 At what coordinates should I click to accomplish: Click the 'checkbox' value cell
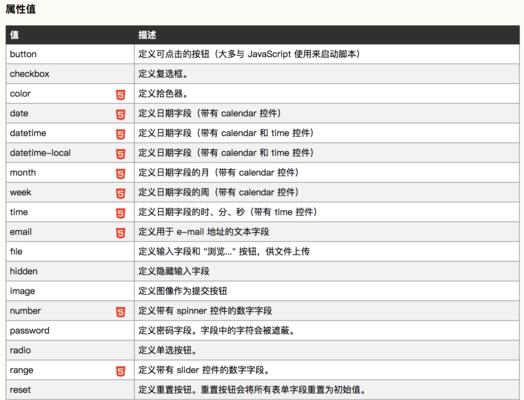click(x=70, y=74)
